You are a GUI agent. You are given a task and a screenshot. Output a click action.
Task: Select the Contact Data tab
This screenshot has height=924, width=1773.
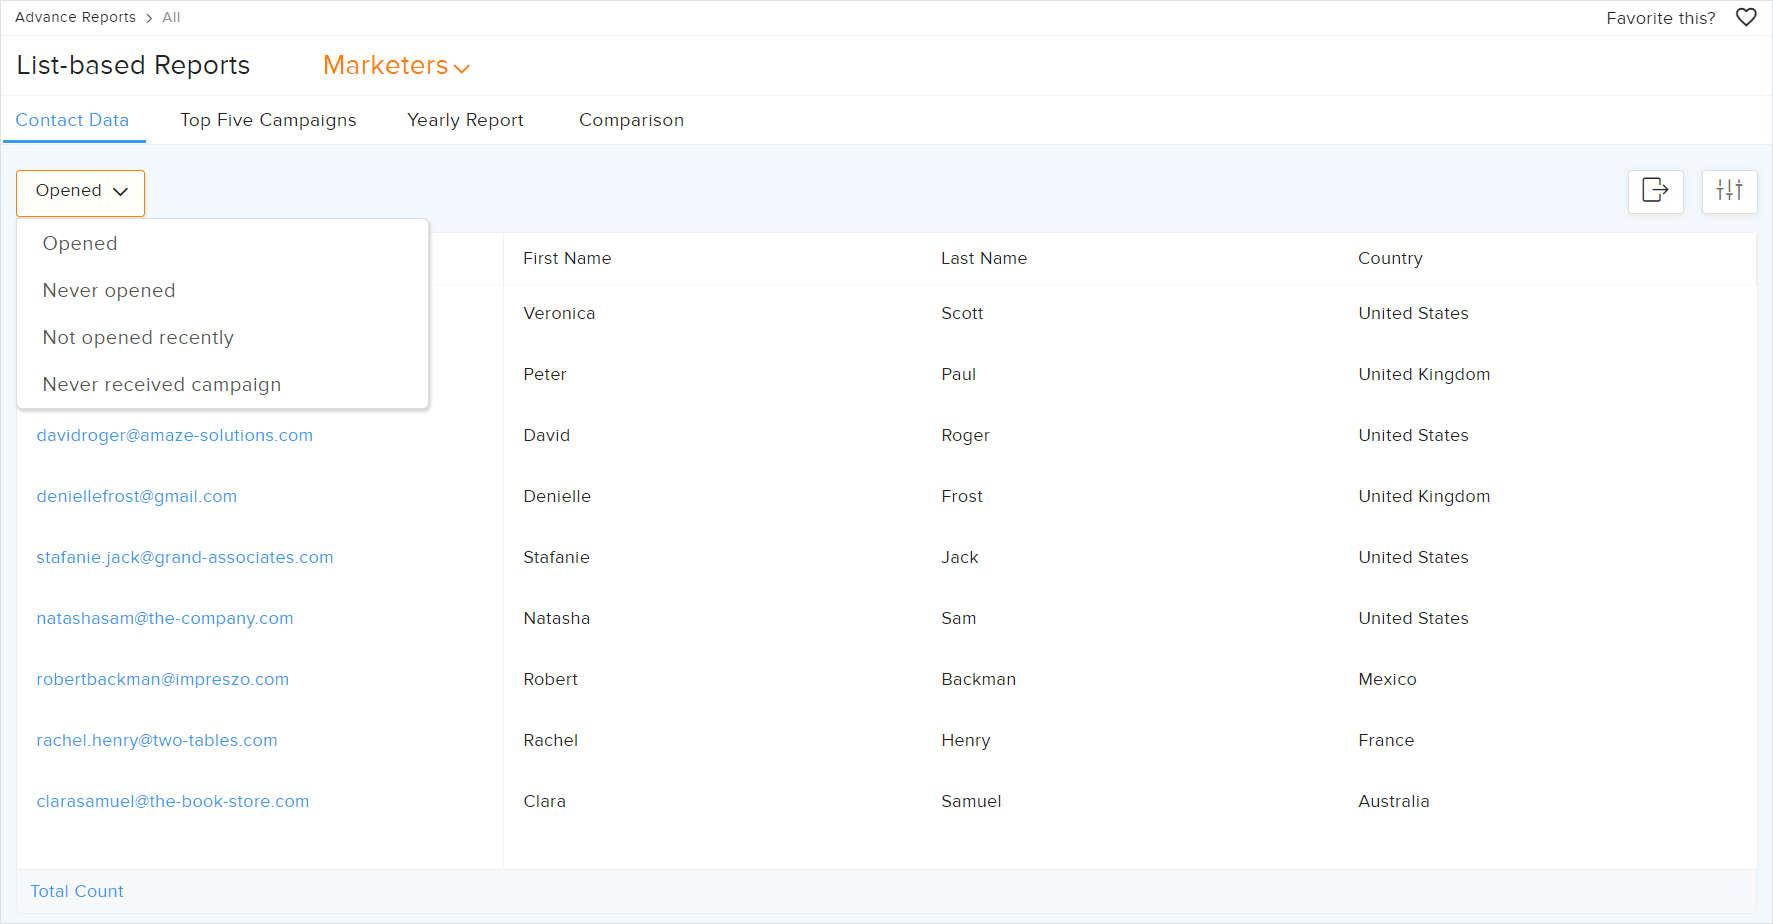click(x=72, y=120)
